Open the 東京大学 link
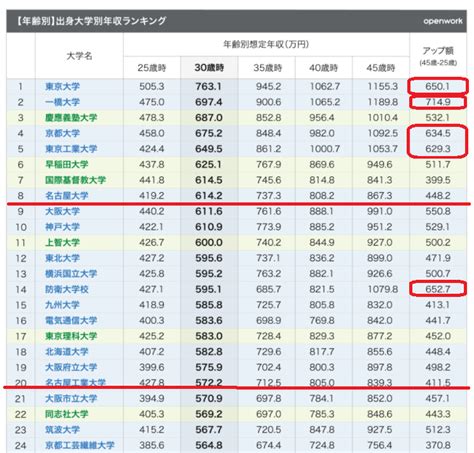Screen dimensions: 474x453 pyautogui.click(x=62, y=87)
